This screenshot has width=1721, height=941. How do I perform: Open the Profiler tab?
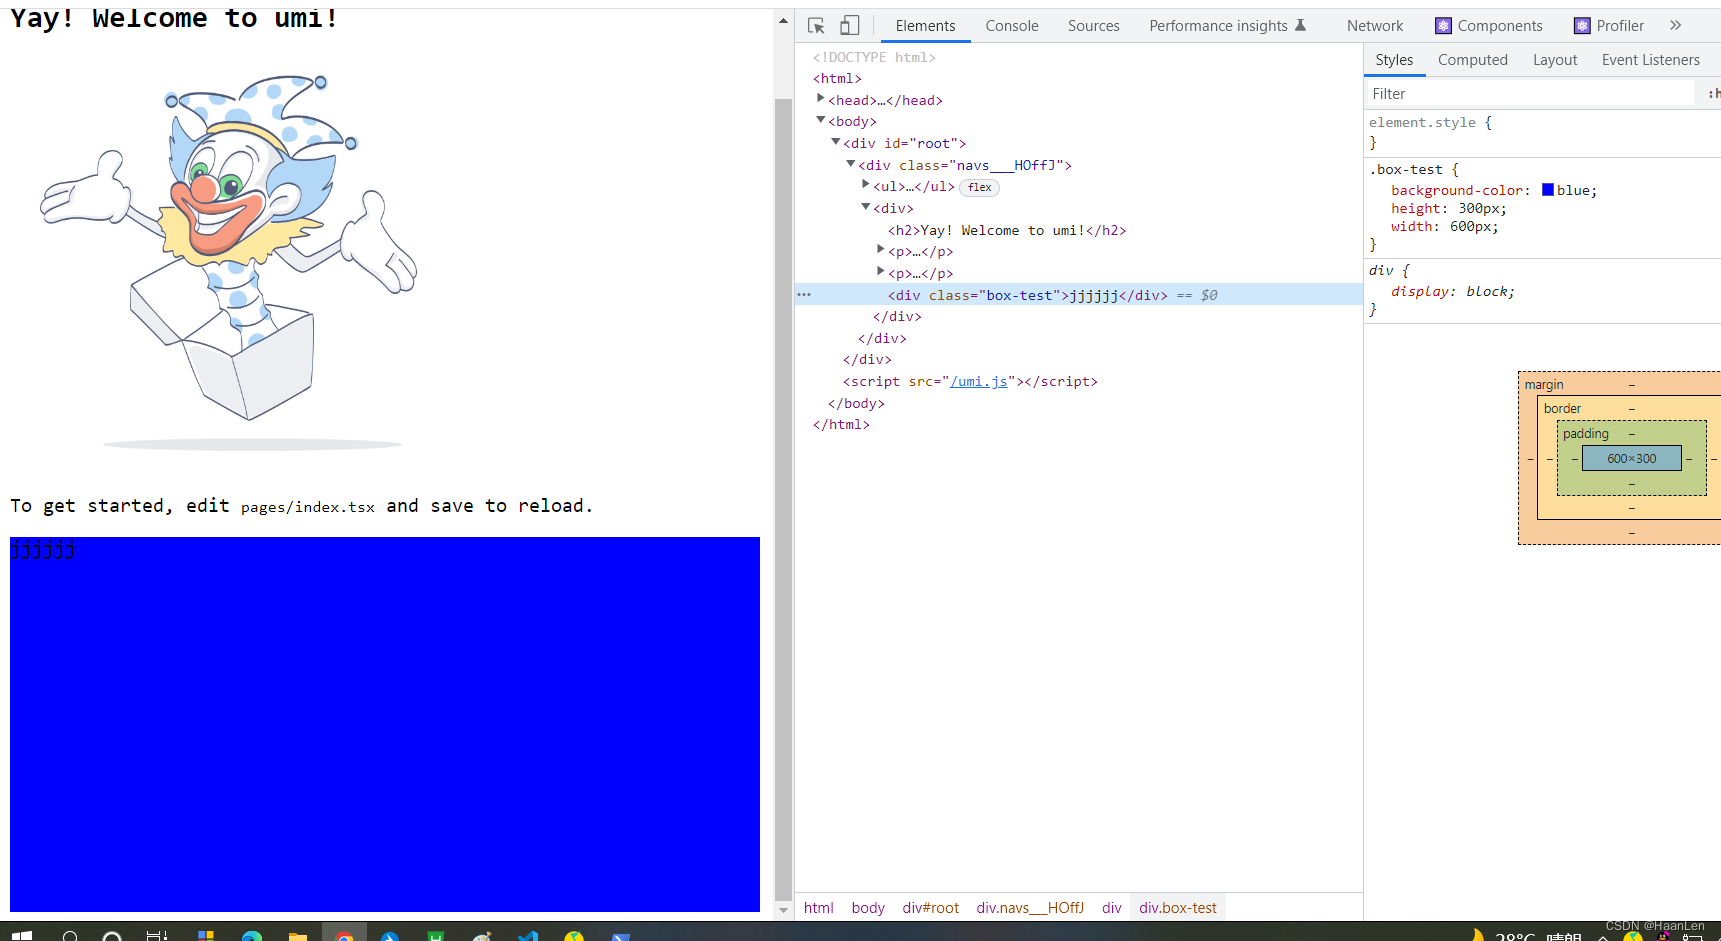click(1609, 26)
